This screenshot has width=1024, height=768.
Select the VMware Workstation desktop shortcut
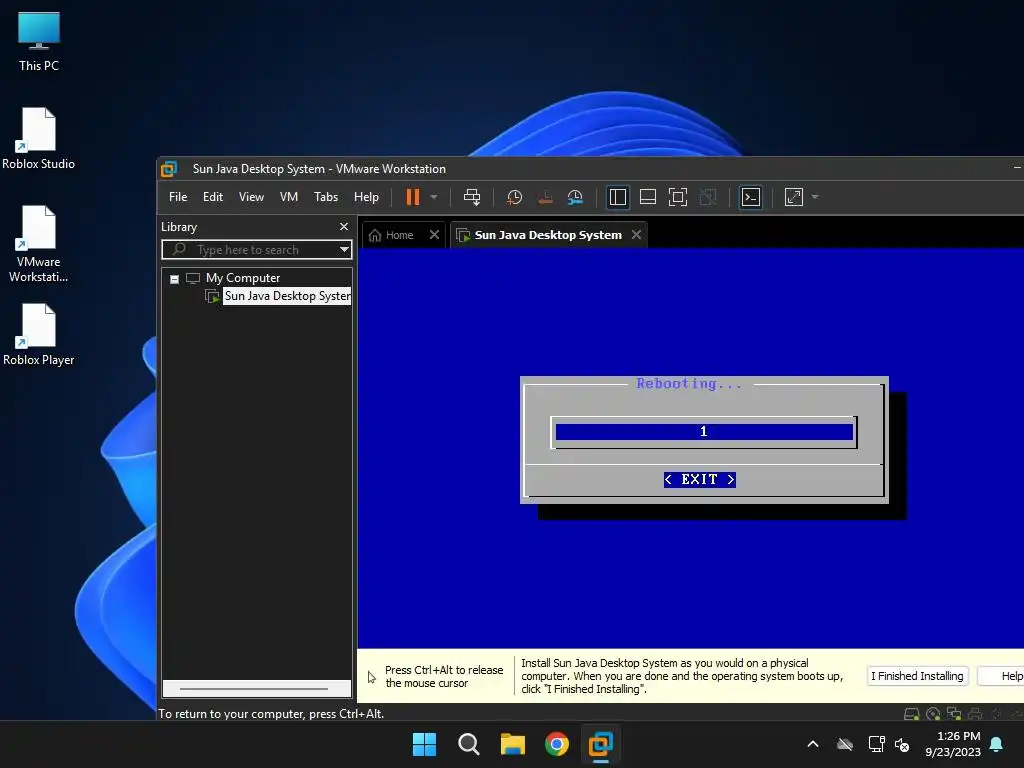39,244
